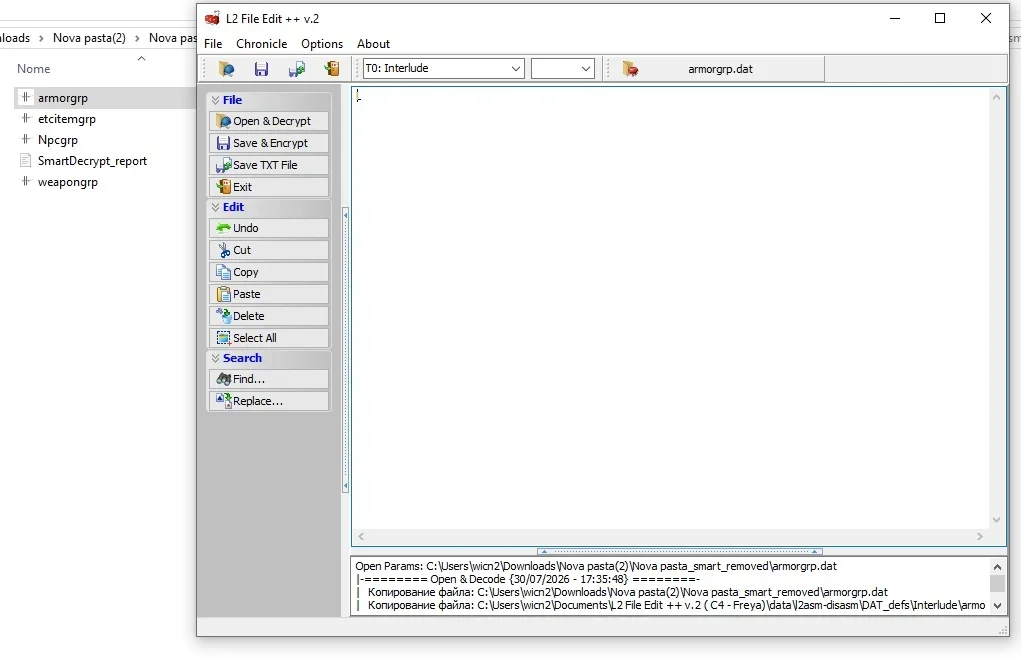The image size is (1021, 669).
Task: Click the editor's horizontal scrollbar right arrow
Action: 980,537
